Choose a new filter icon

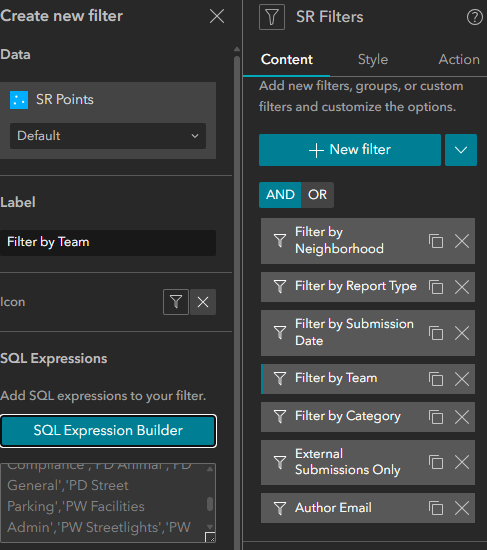tap(176, 302)
